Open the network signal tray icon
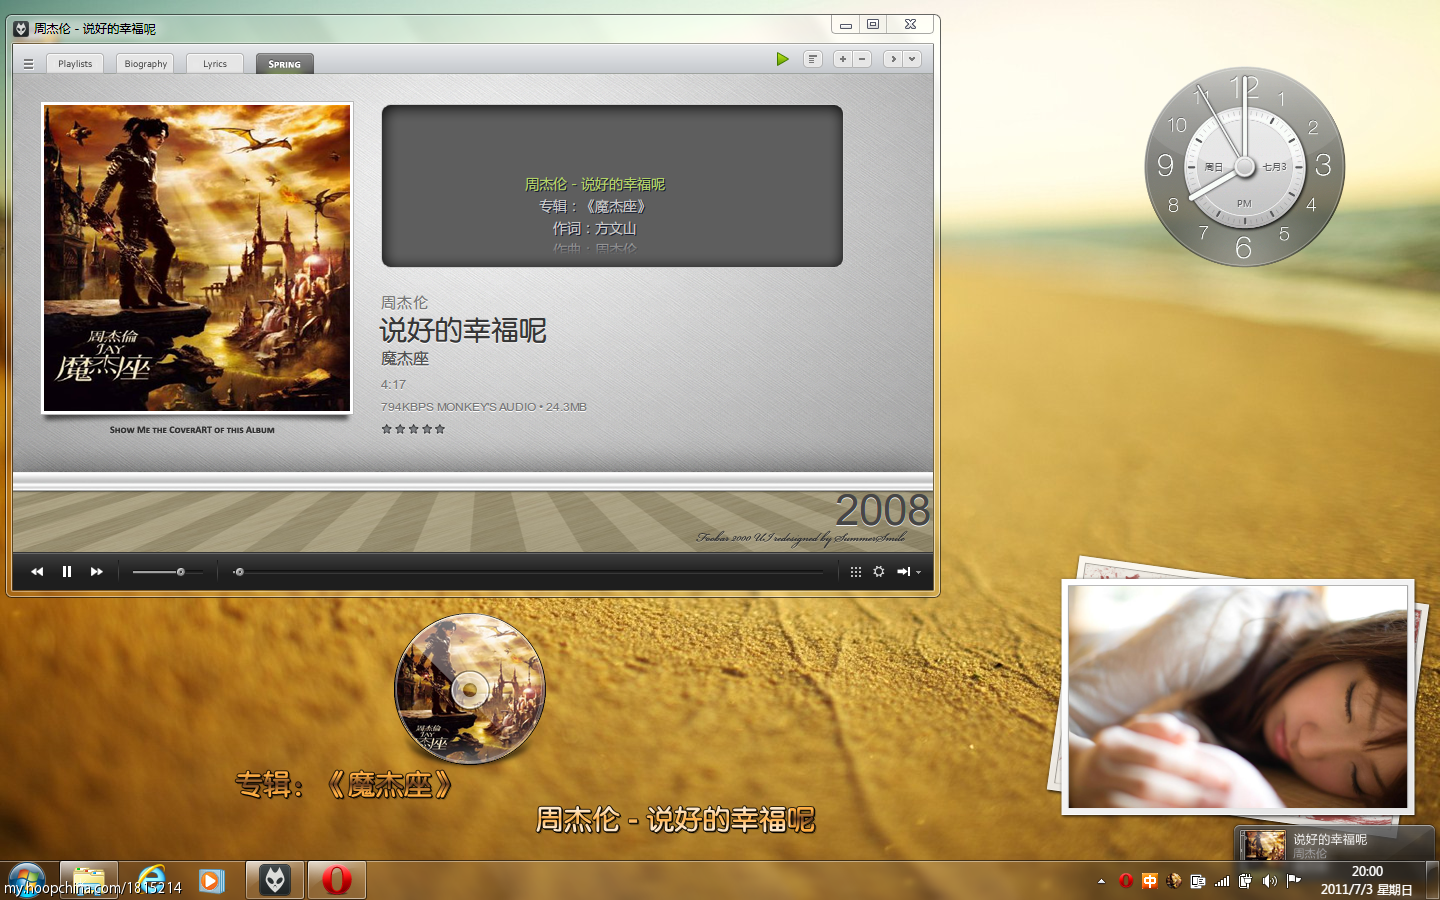The image size is (1440, 900). pos(1222,881)
